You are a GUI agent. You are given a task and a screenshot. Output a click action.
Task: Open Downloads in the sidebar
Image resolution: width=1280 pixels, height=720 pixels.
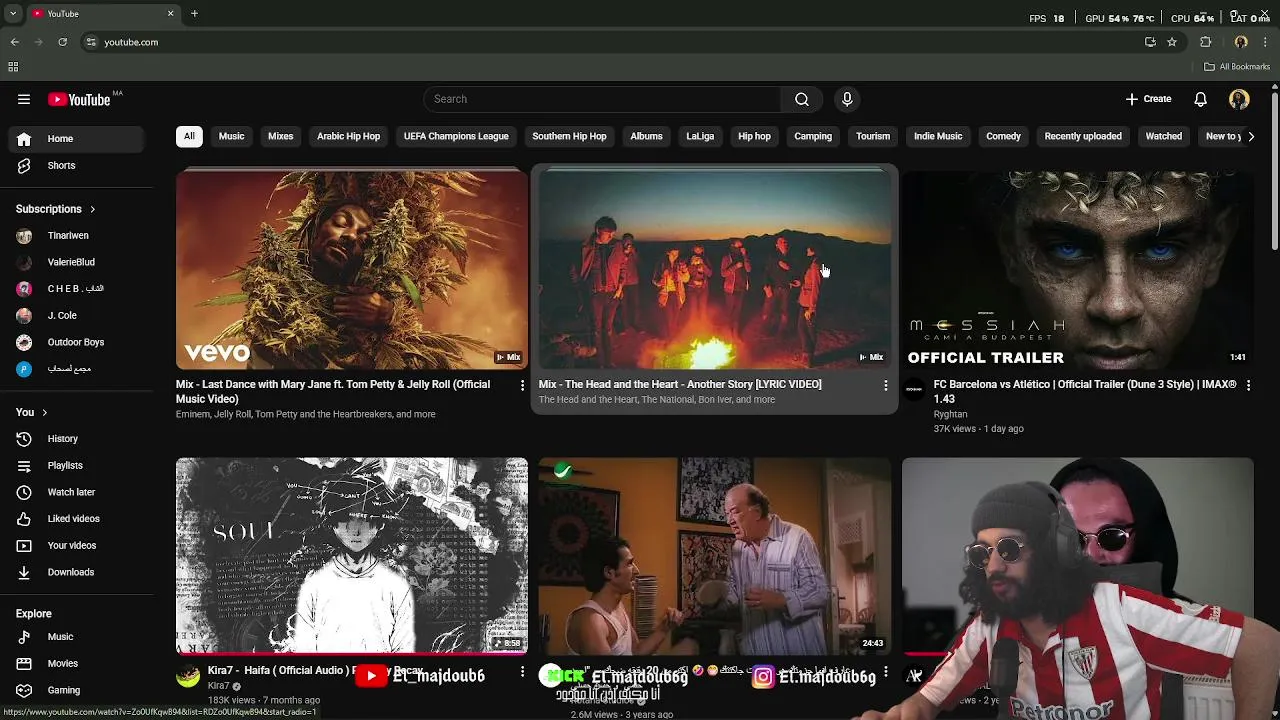77,572
